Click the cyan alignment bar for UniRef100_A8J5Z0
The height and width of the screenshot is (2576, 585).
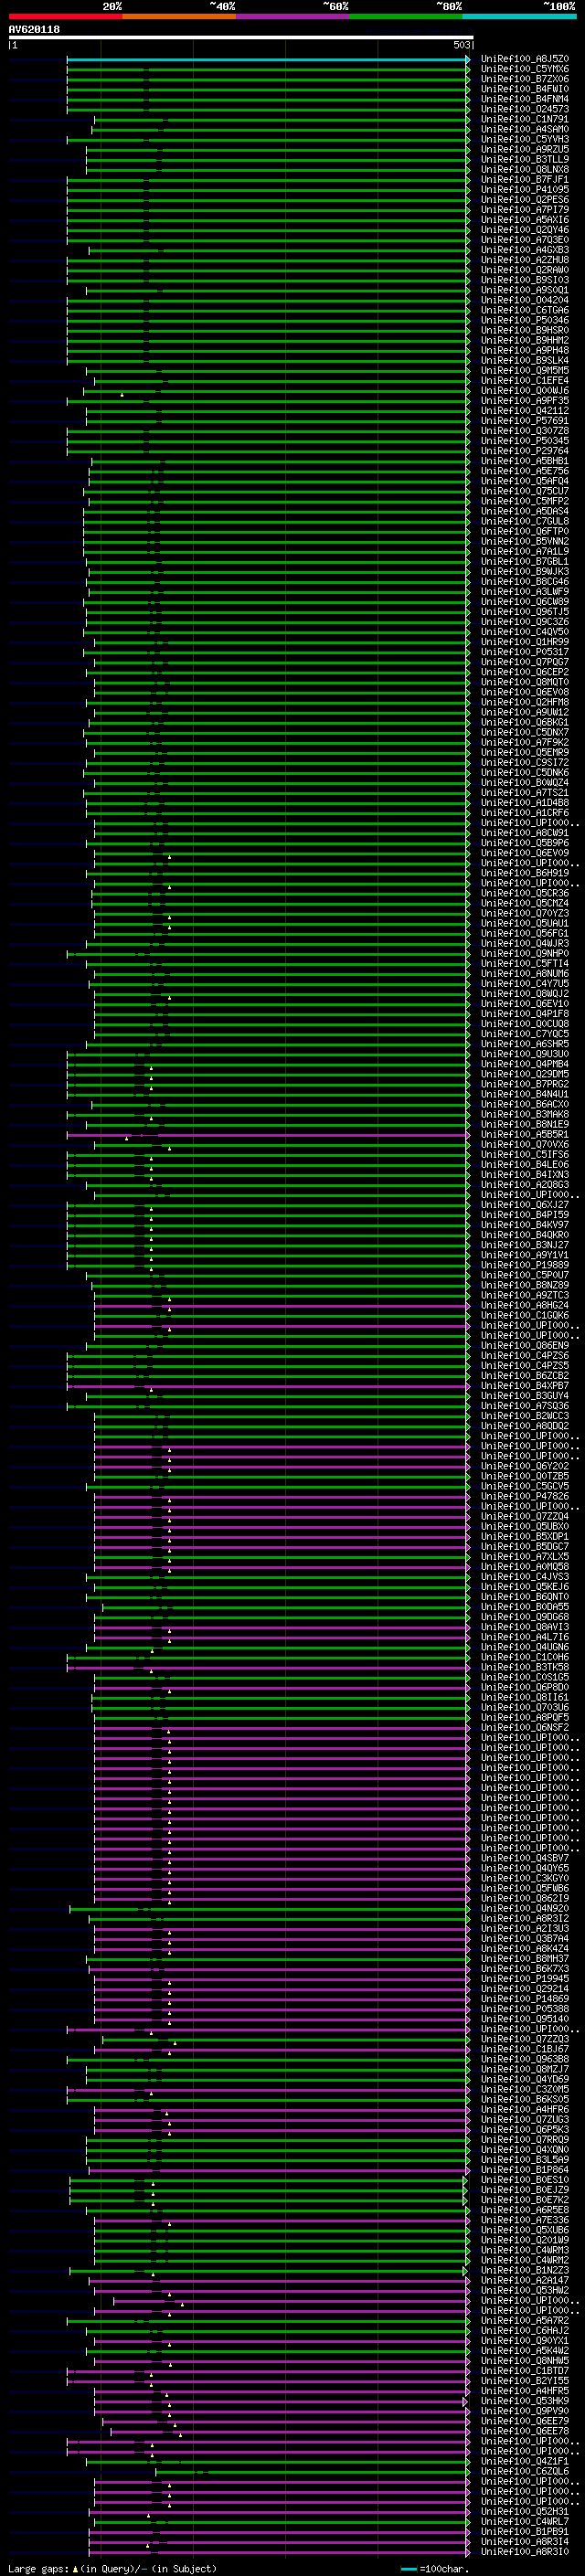267,59
